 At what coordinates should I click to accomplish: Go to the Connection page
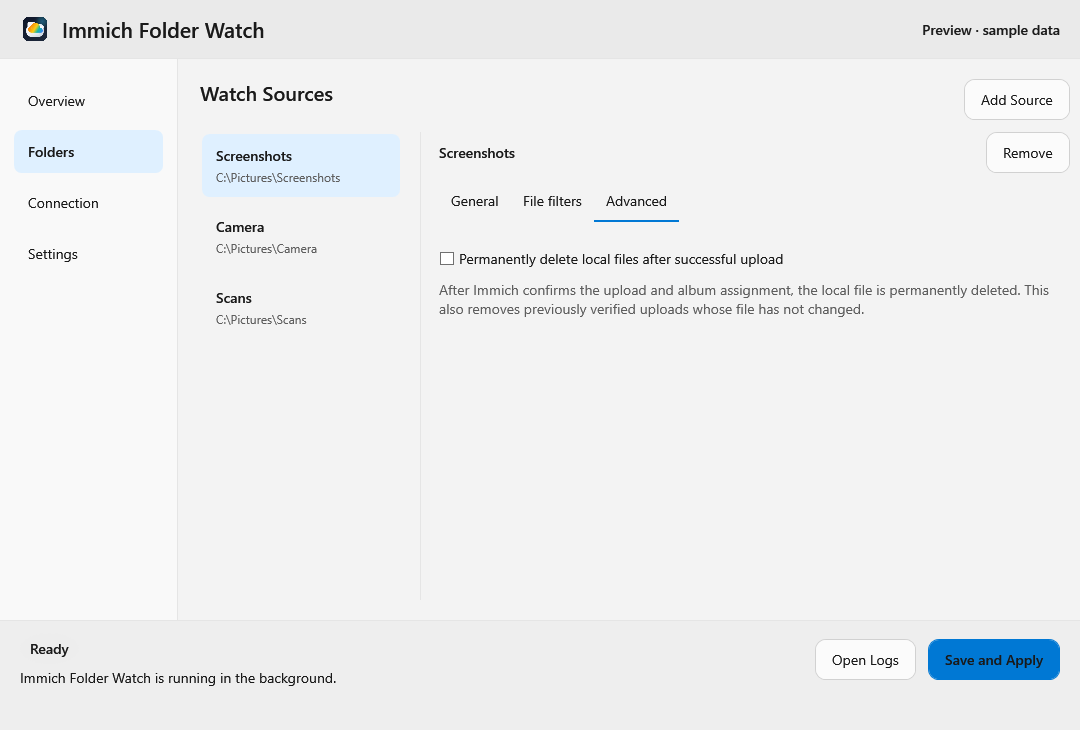click(x=88, y=203)
